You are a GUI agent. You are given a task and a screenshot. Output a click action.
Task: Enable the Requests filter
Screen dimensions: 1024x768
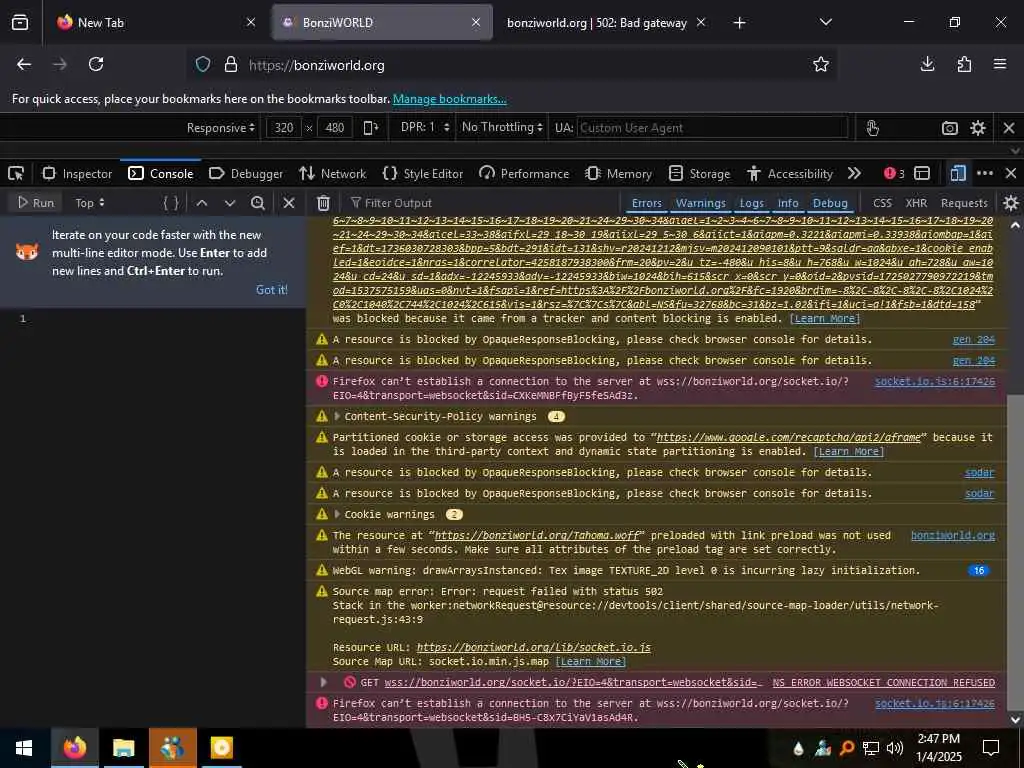pyautogui.click(x=964, y=203)
